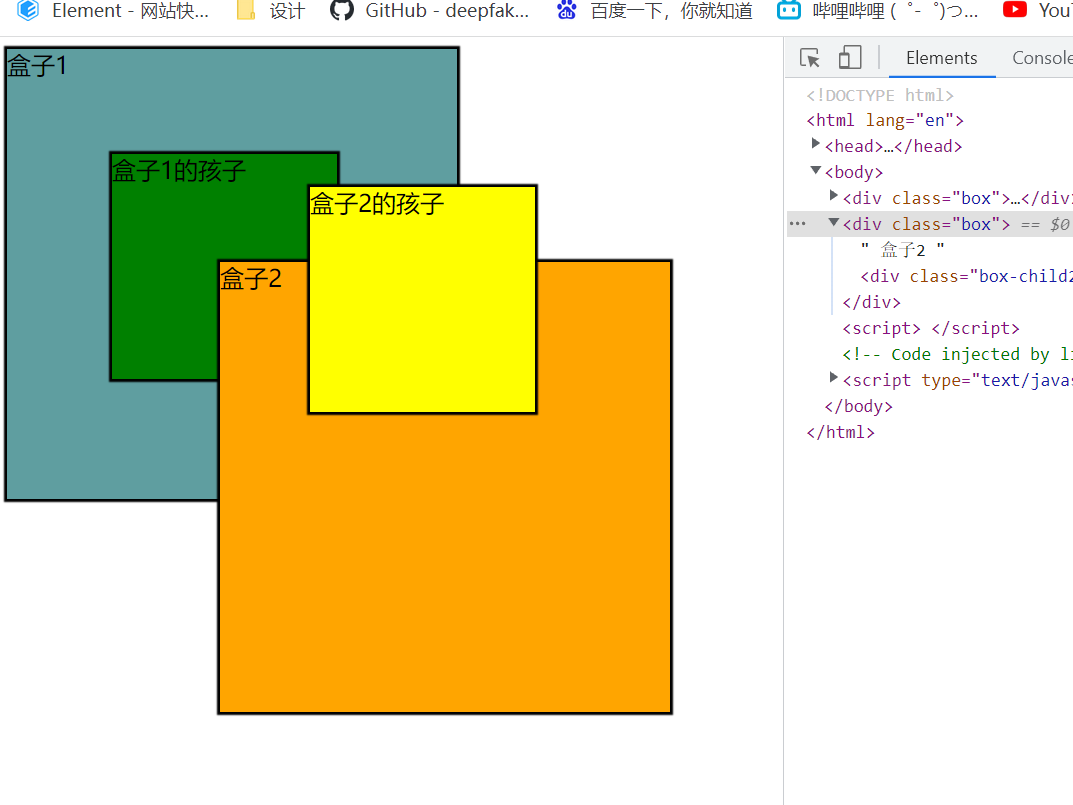Click the GitHub bookmark icon
The height and width of the screenshot is (805, 1073).
pos(342,10)
